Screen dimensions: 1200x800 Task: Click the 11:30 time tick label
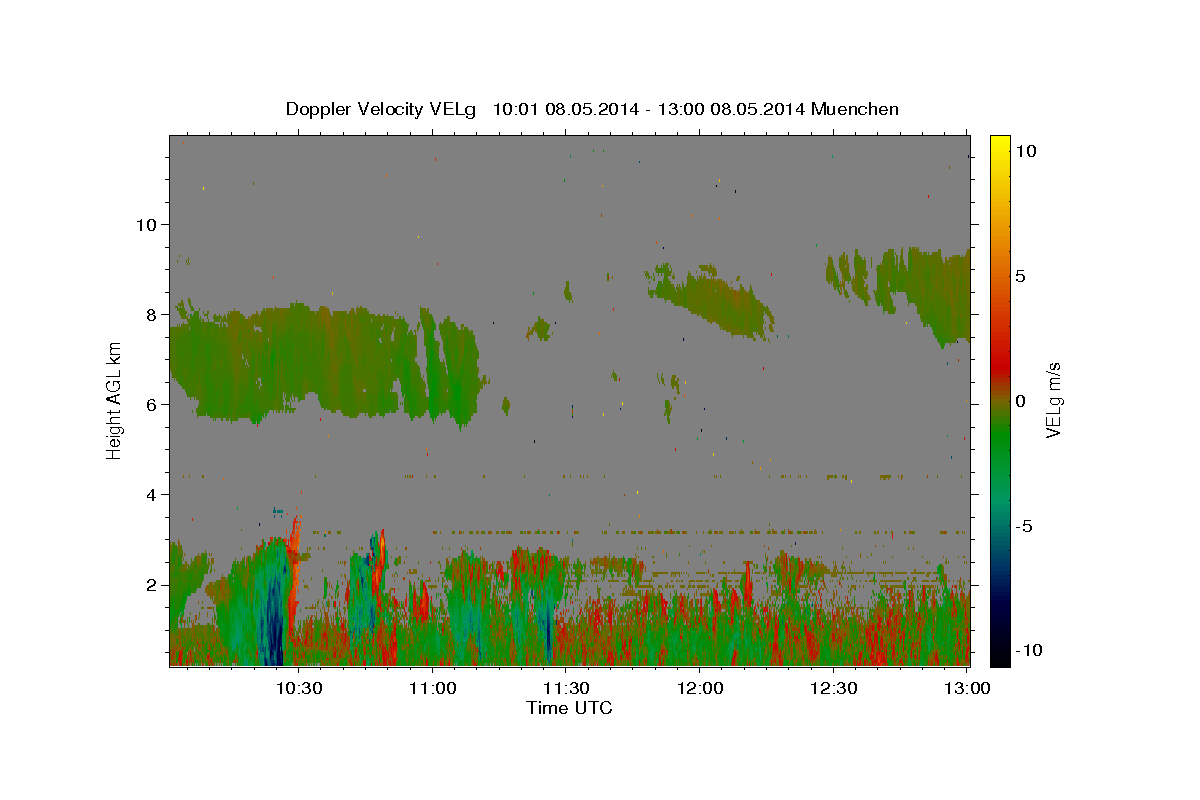(x=567, y=688)
